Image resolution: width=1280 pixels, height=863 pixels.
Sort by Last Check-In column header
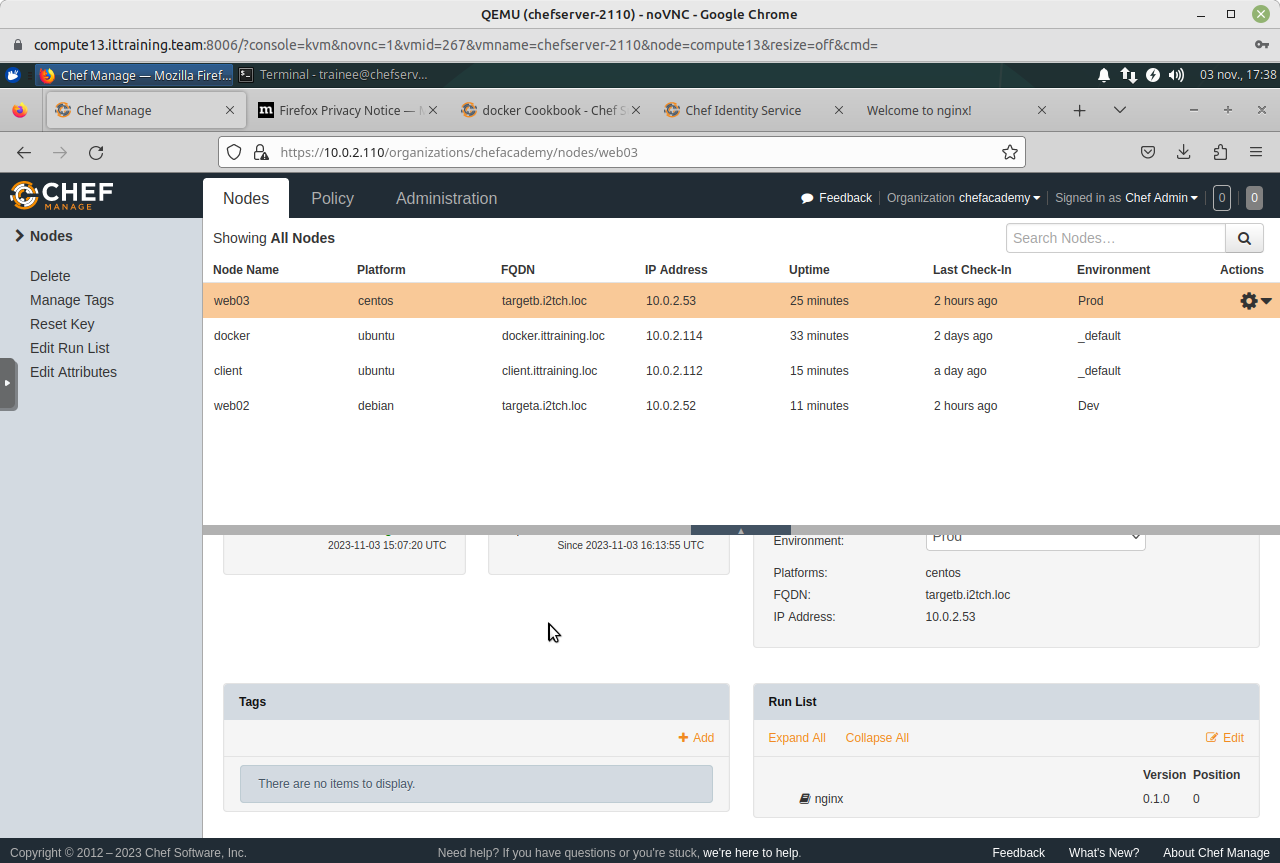972,270
